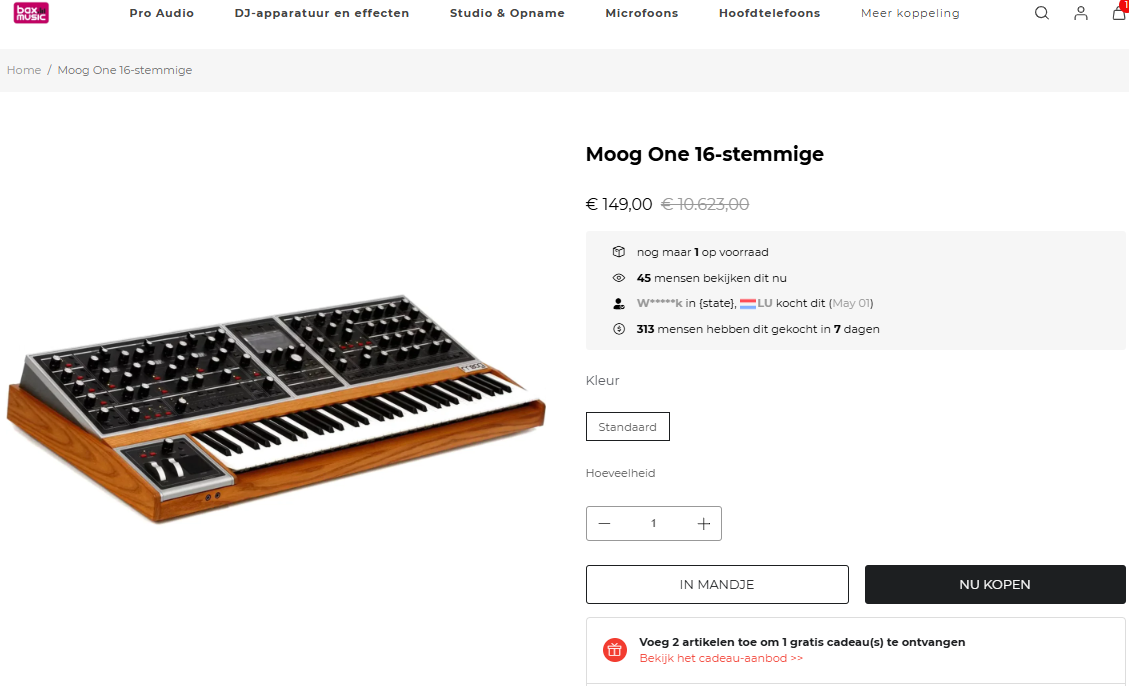Click the stock box icon
Screen dimensions: 1129x686
[x=619, y=252]
